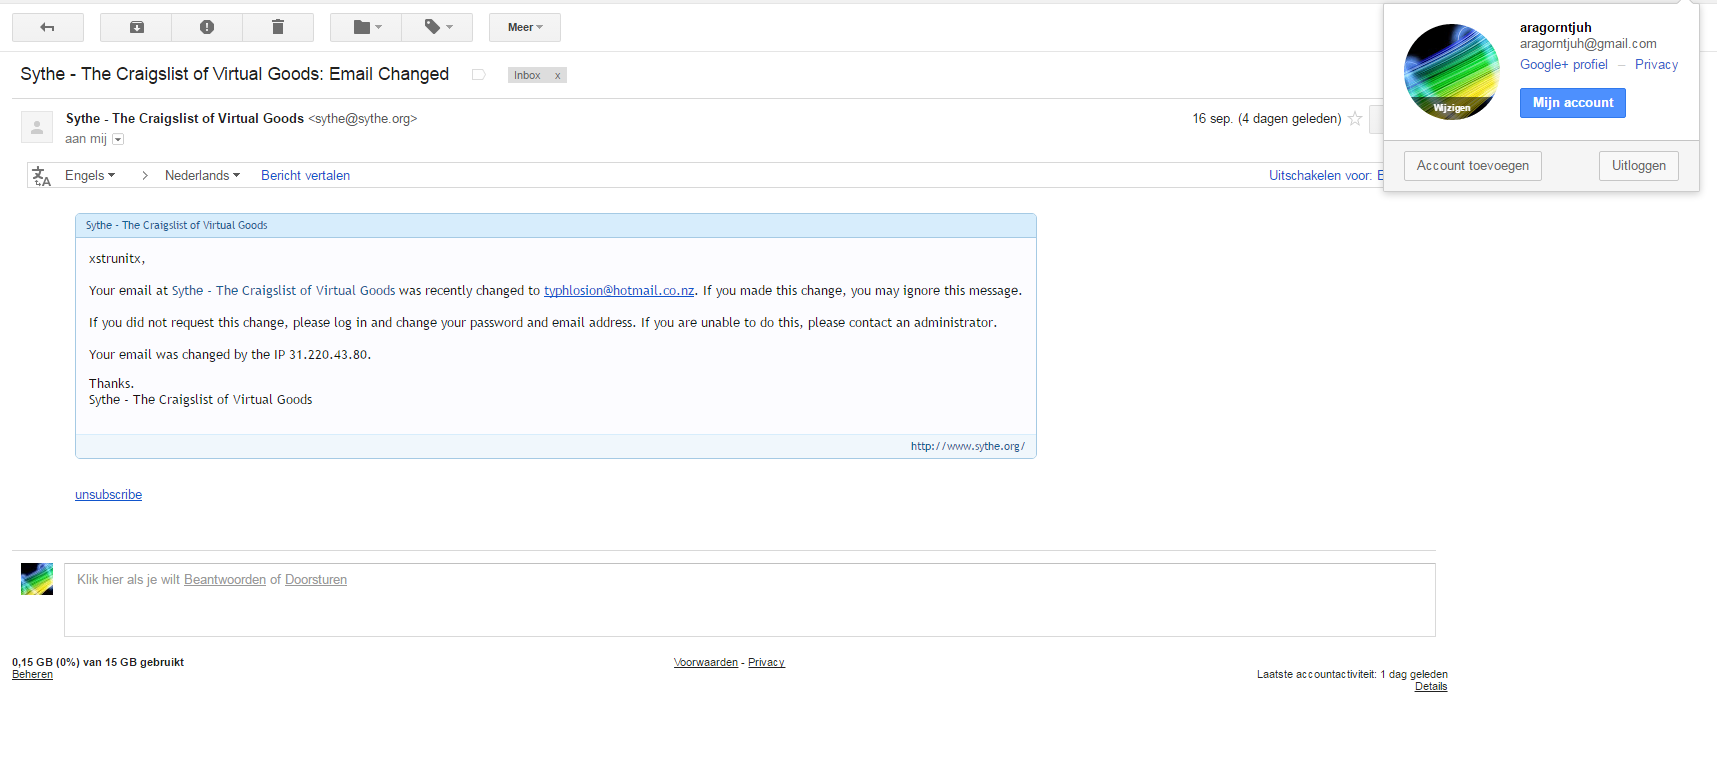Open Google+ profiel link

tap(1564, 65)
